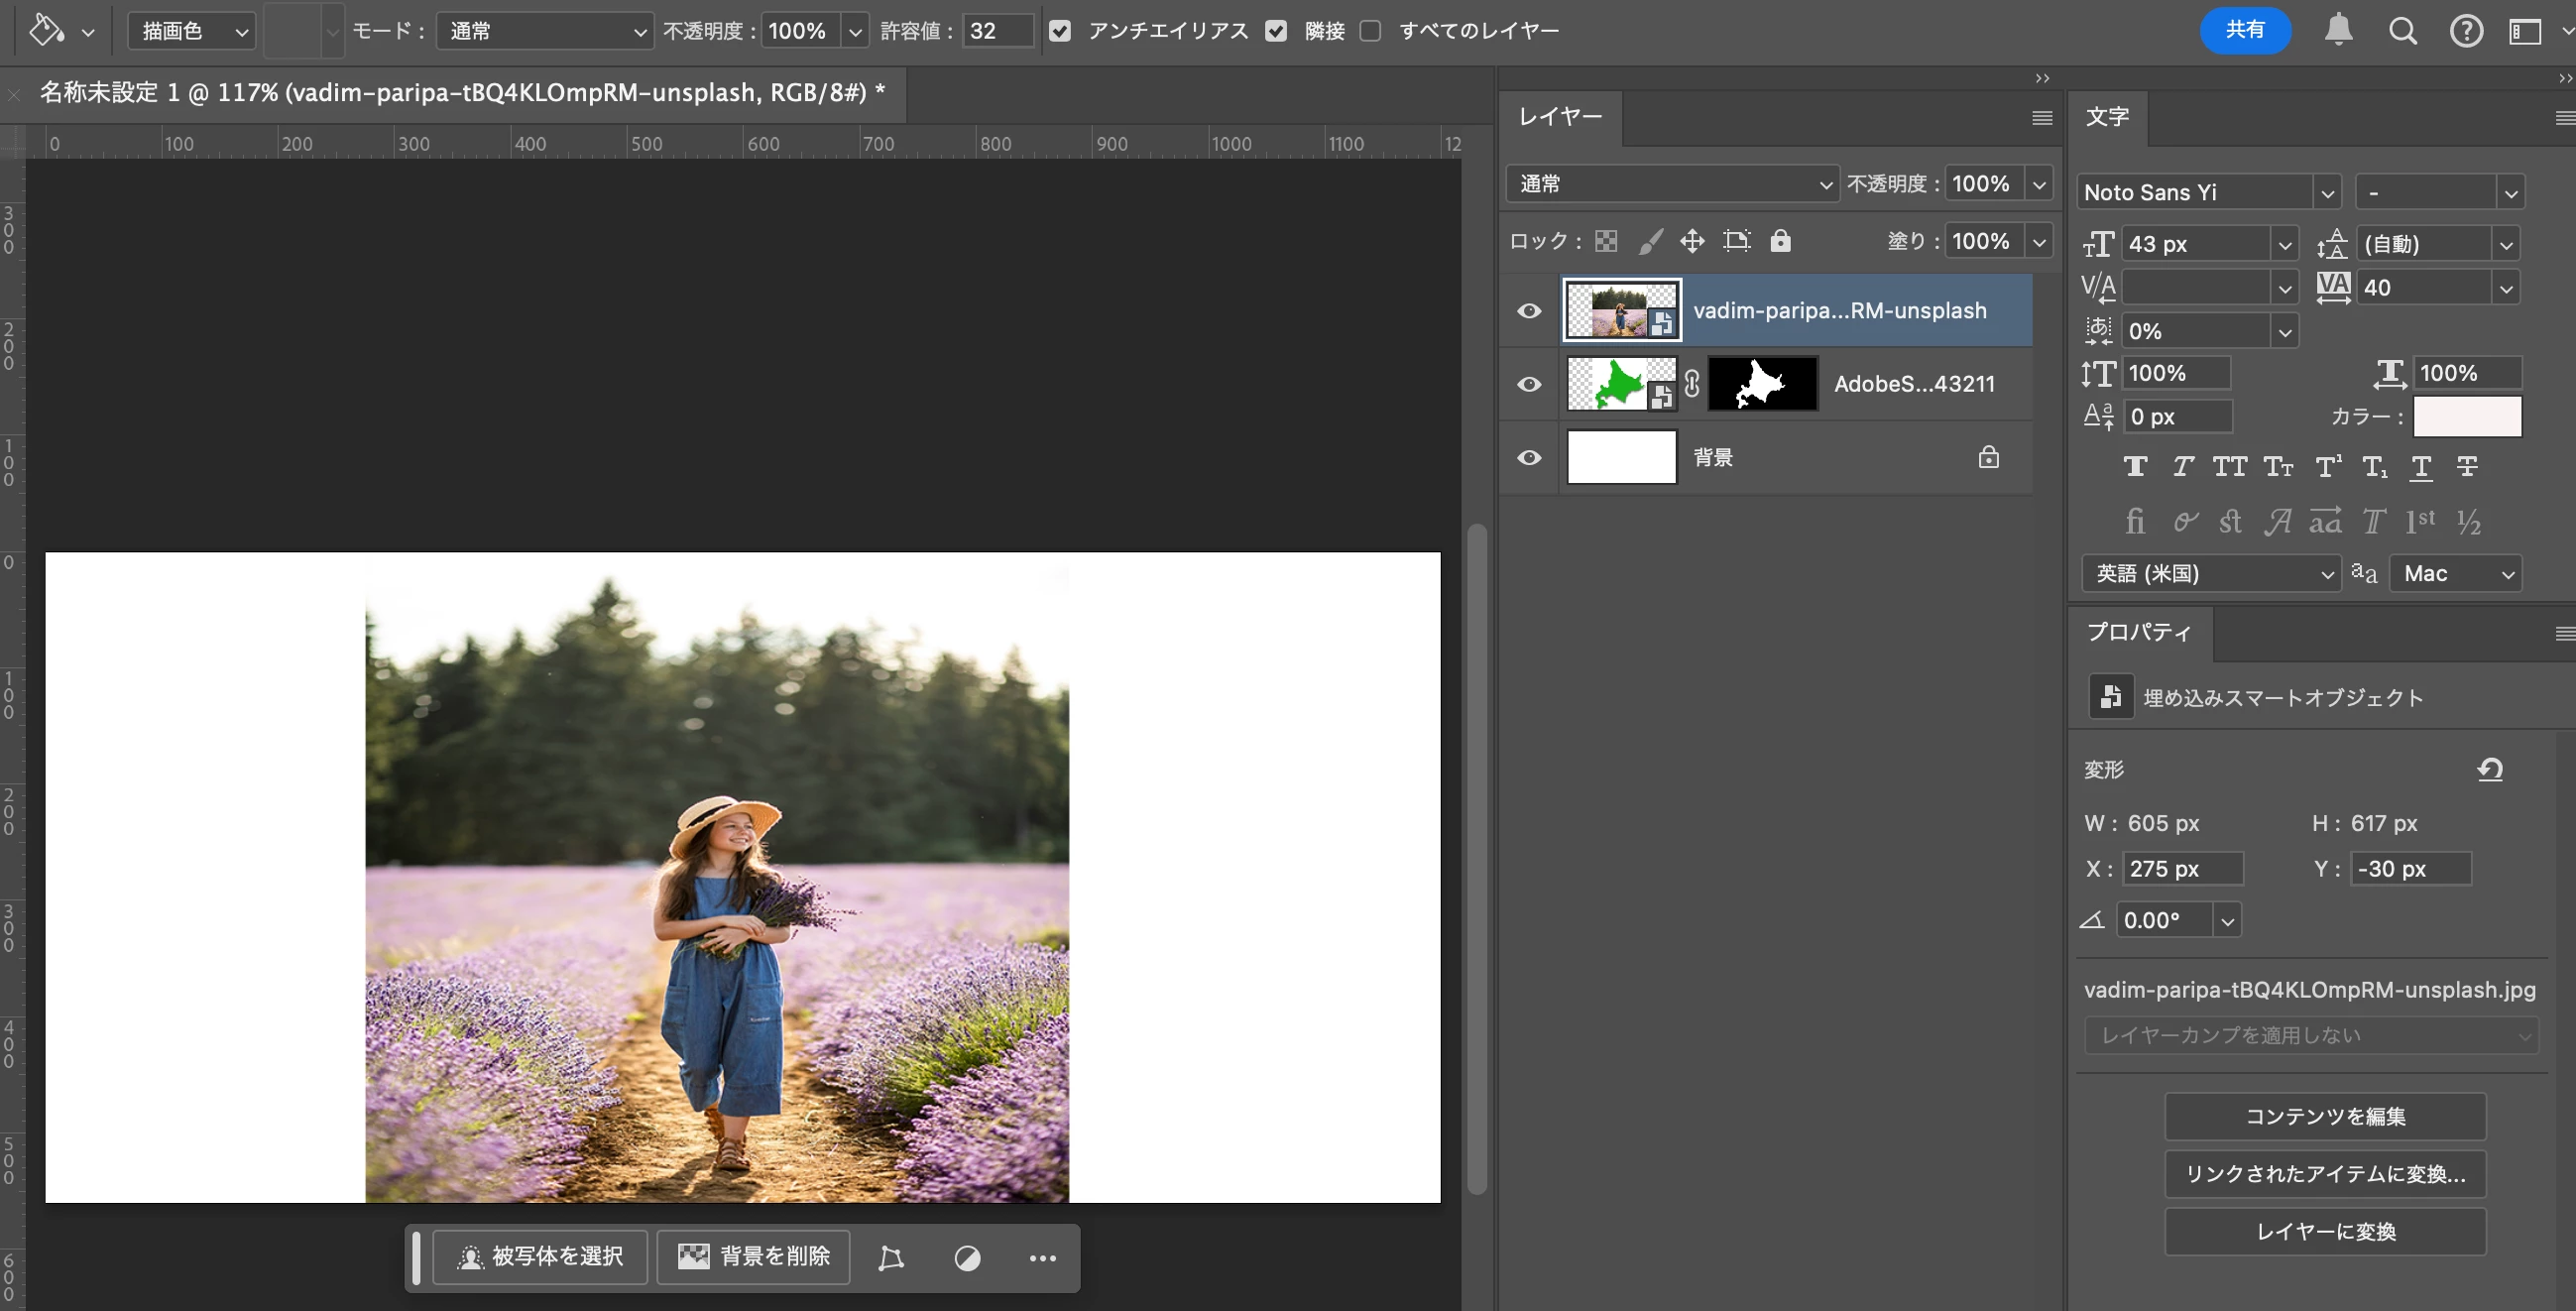Enable the すべてのレイヤー checkbox

1371,31
